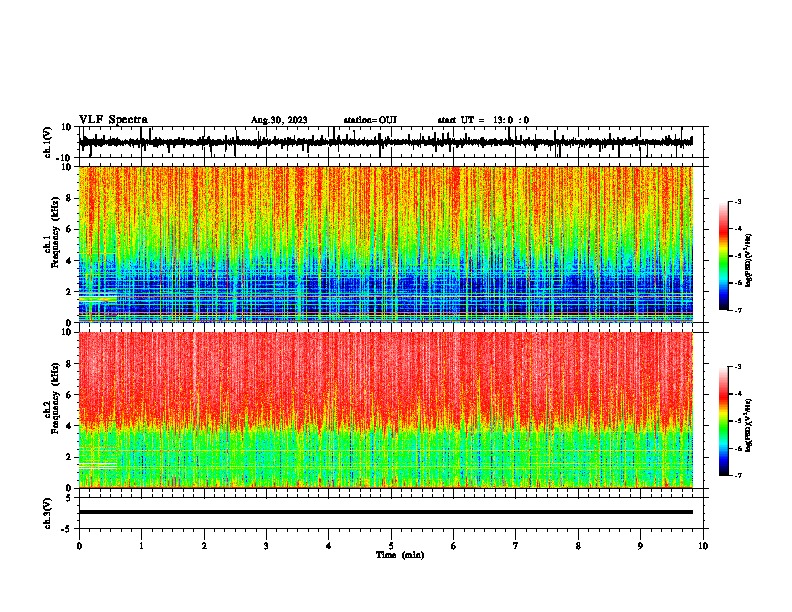Click the 'VLF Spectra' title text
The image size is (792, 612).
113,119
